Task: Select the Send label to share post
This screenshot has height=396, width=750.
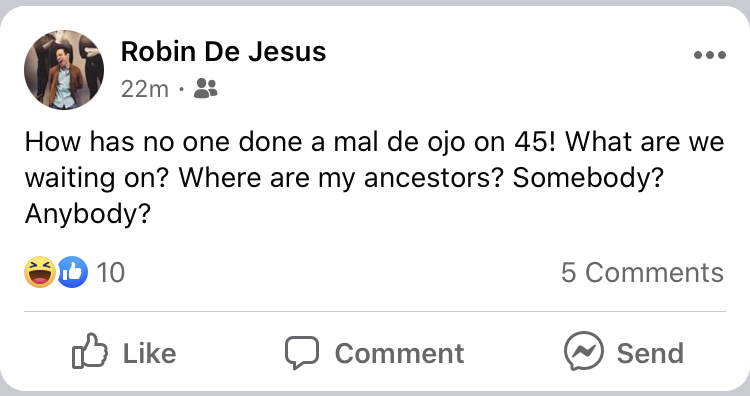Action: pyautogui.click(x=650, y=353)
